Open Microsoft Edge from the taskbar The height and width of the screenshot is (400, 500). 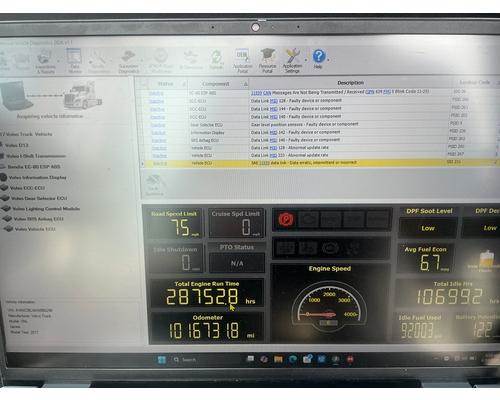(293, 359)
